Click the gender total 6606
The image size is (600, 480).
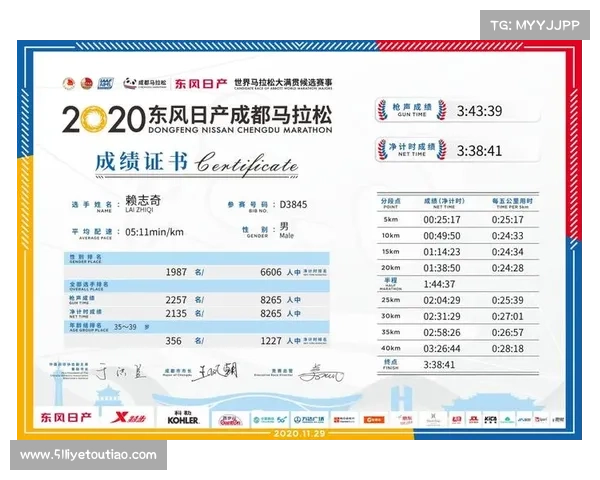271,272
